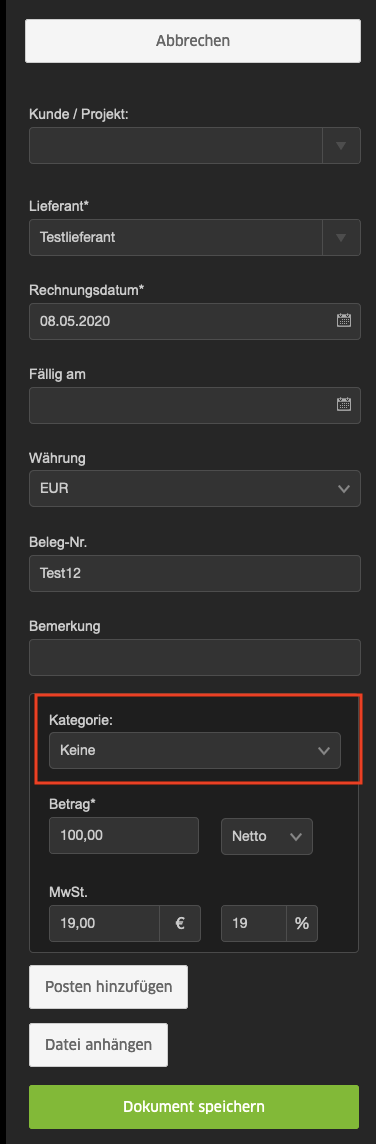Click the percent symbol next to MwSt. rate
Screen dimensions: 376x1144
(x=302, y=923)
